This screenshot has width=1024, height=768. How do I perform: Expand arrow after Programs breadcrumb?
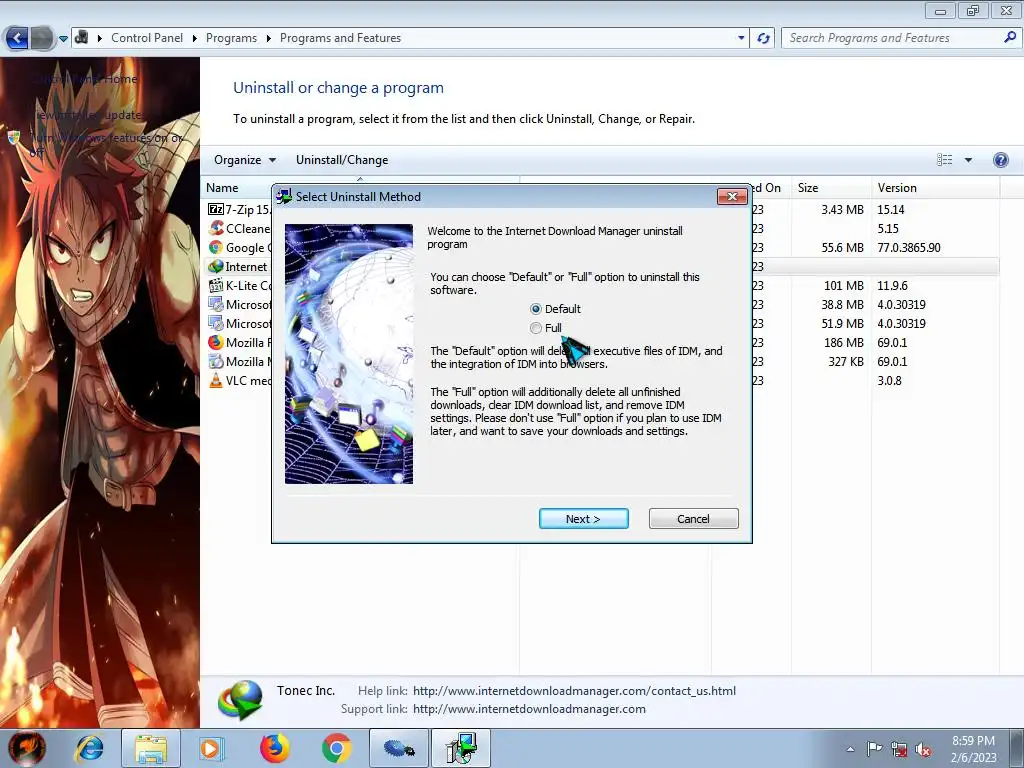pyautogui.click(x=268, y=38)
